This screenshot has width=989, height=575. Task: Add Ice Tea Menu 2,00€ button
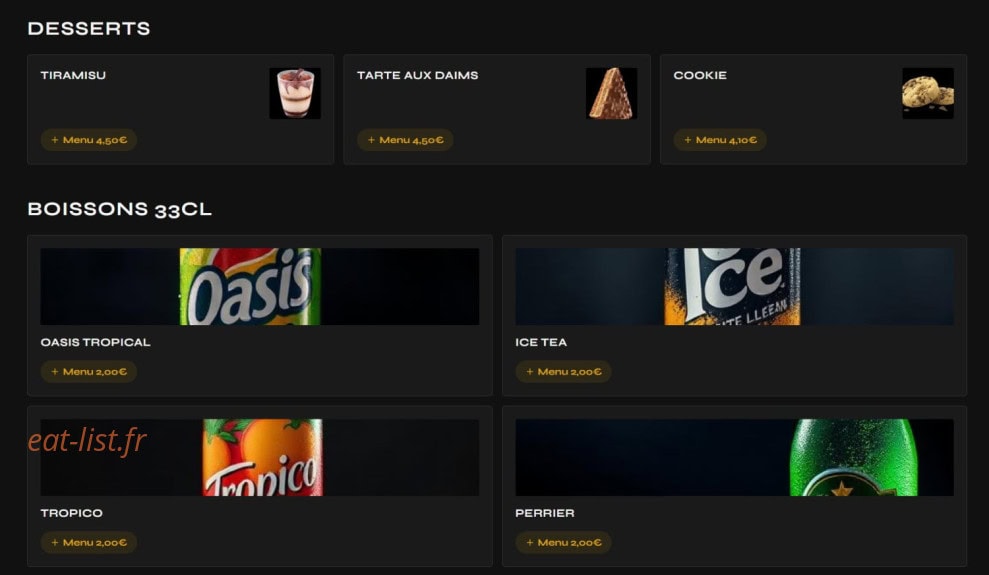point(563,372)
